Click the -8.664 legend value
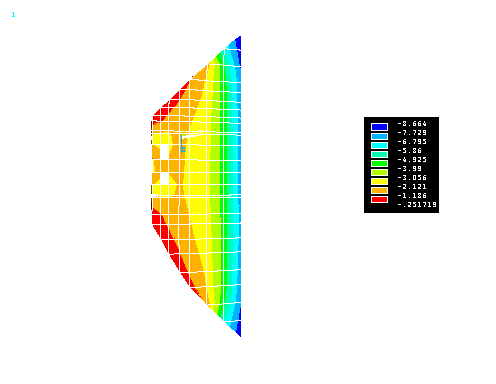Viewport: 496px width, 384px height. coord(412,124)
